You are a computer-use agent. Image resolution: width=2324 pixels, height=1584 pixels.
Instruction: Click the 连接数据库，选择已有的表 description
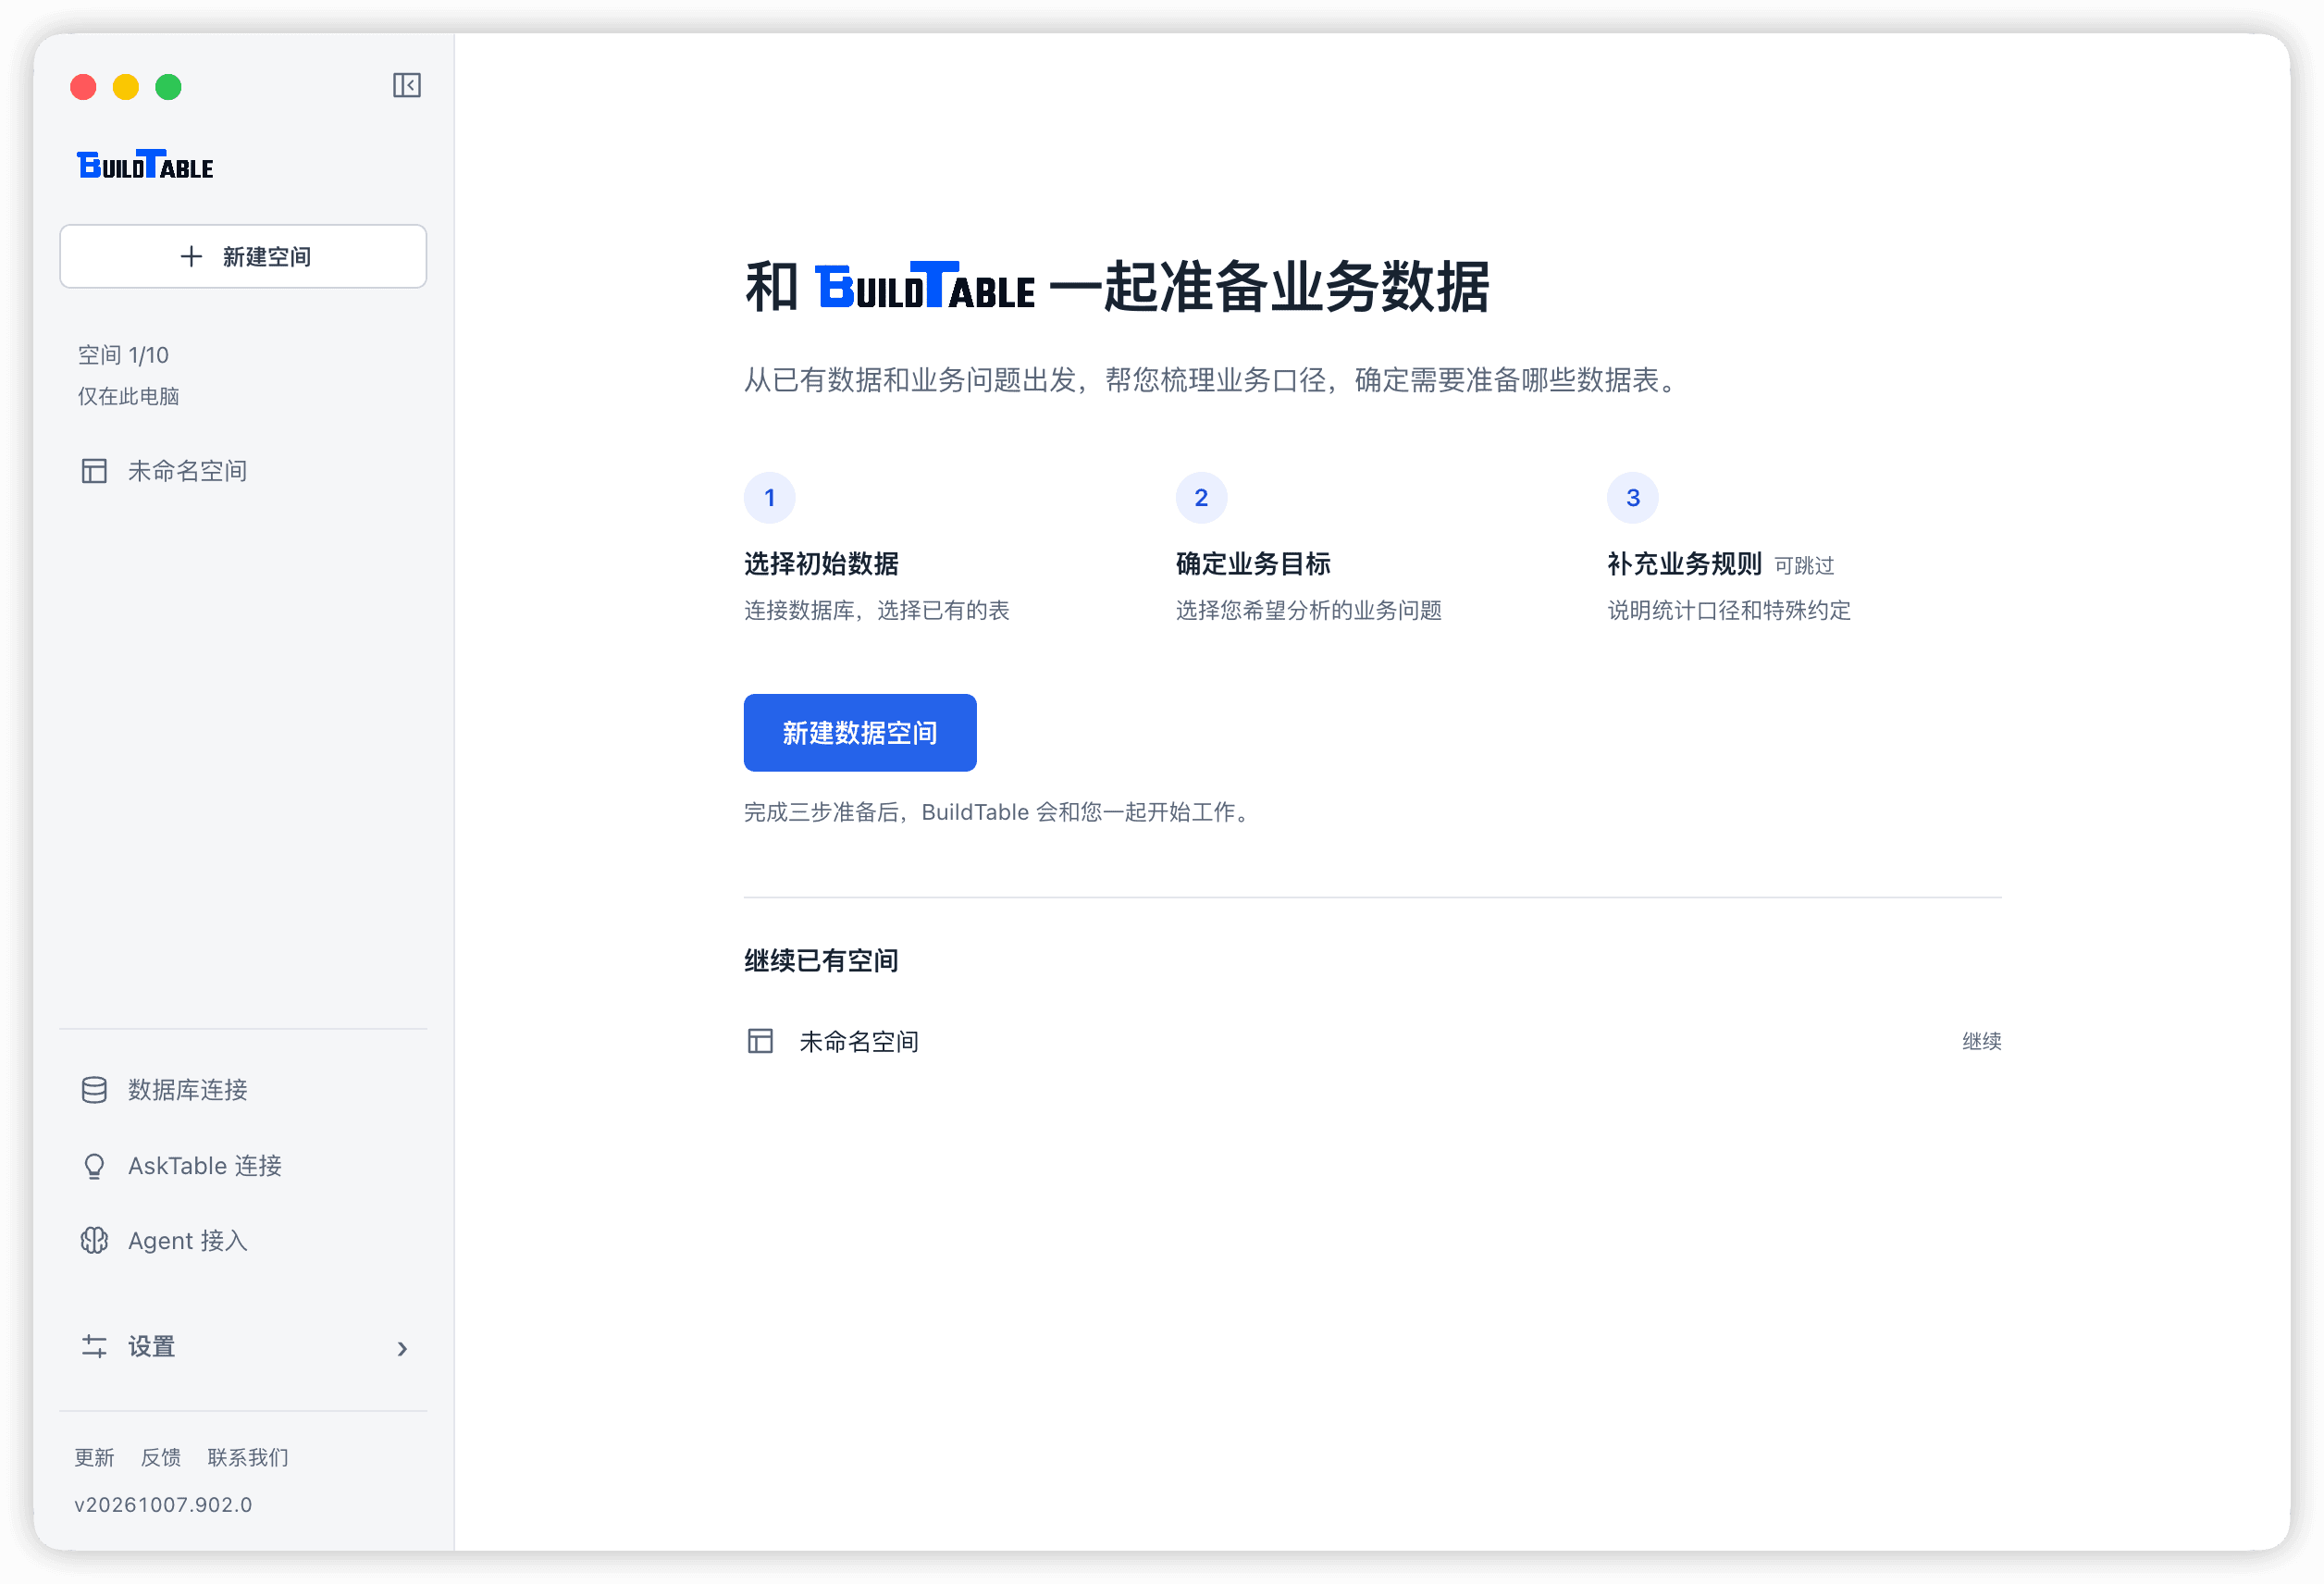point(877,610)
